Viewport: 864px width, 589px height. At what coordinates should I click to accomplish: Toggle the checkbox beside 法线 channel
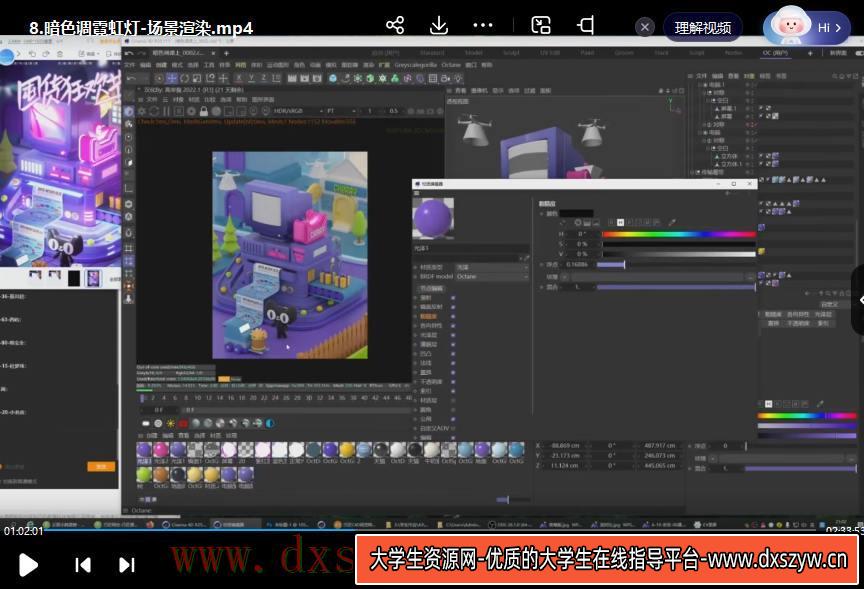[453, 363]
